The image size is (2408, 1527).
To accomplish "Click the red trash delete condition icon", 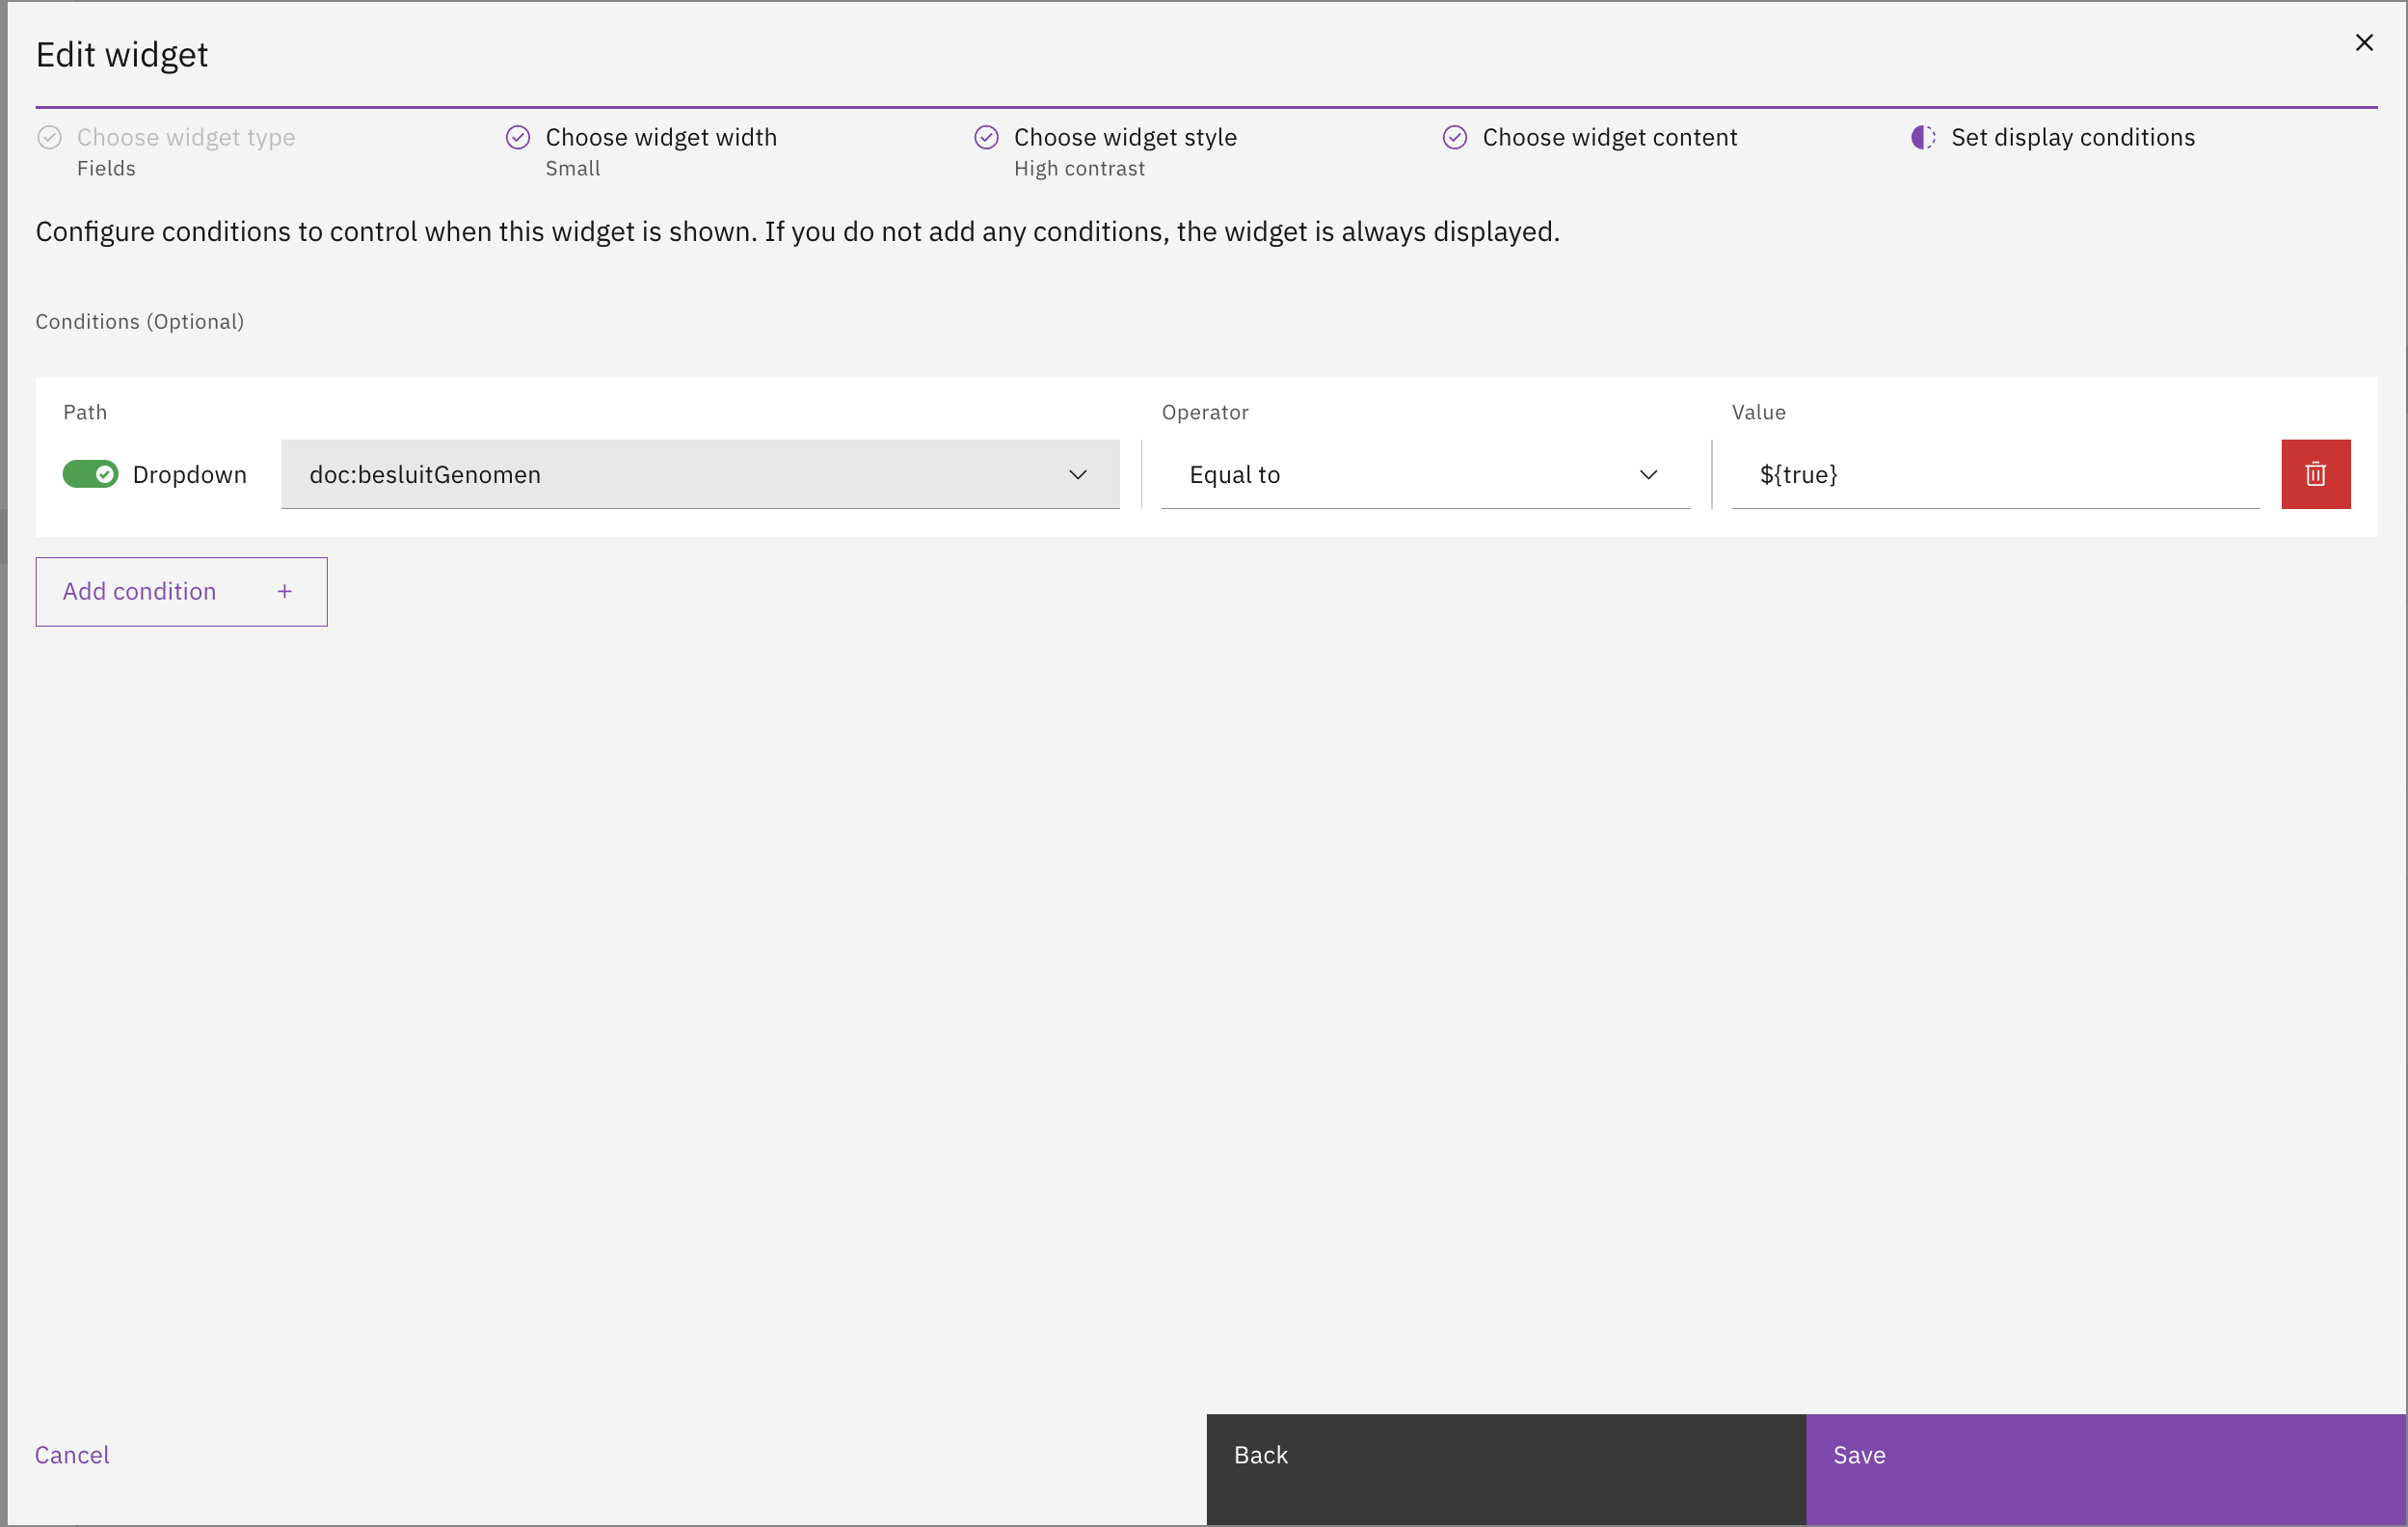I will pyautogui.click(x=2315, y=474).
